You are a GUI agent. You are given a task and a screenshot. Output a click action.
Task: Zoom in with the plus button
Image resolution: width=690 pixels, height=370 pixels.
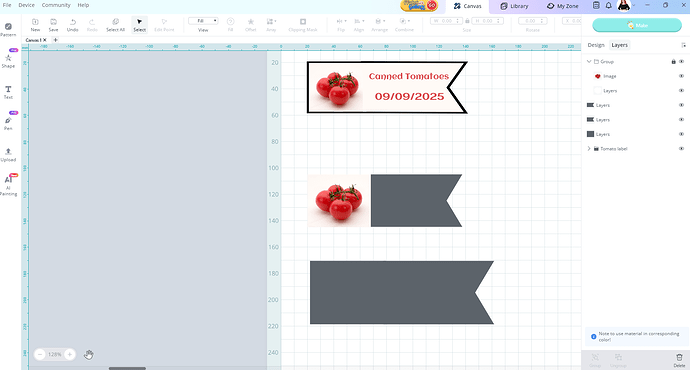click(70, 354)
